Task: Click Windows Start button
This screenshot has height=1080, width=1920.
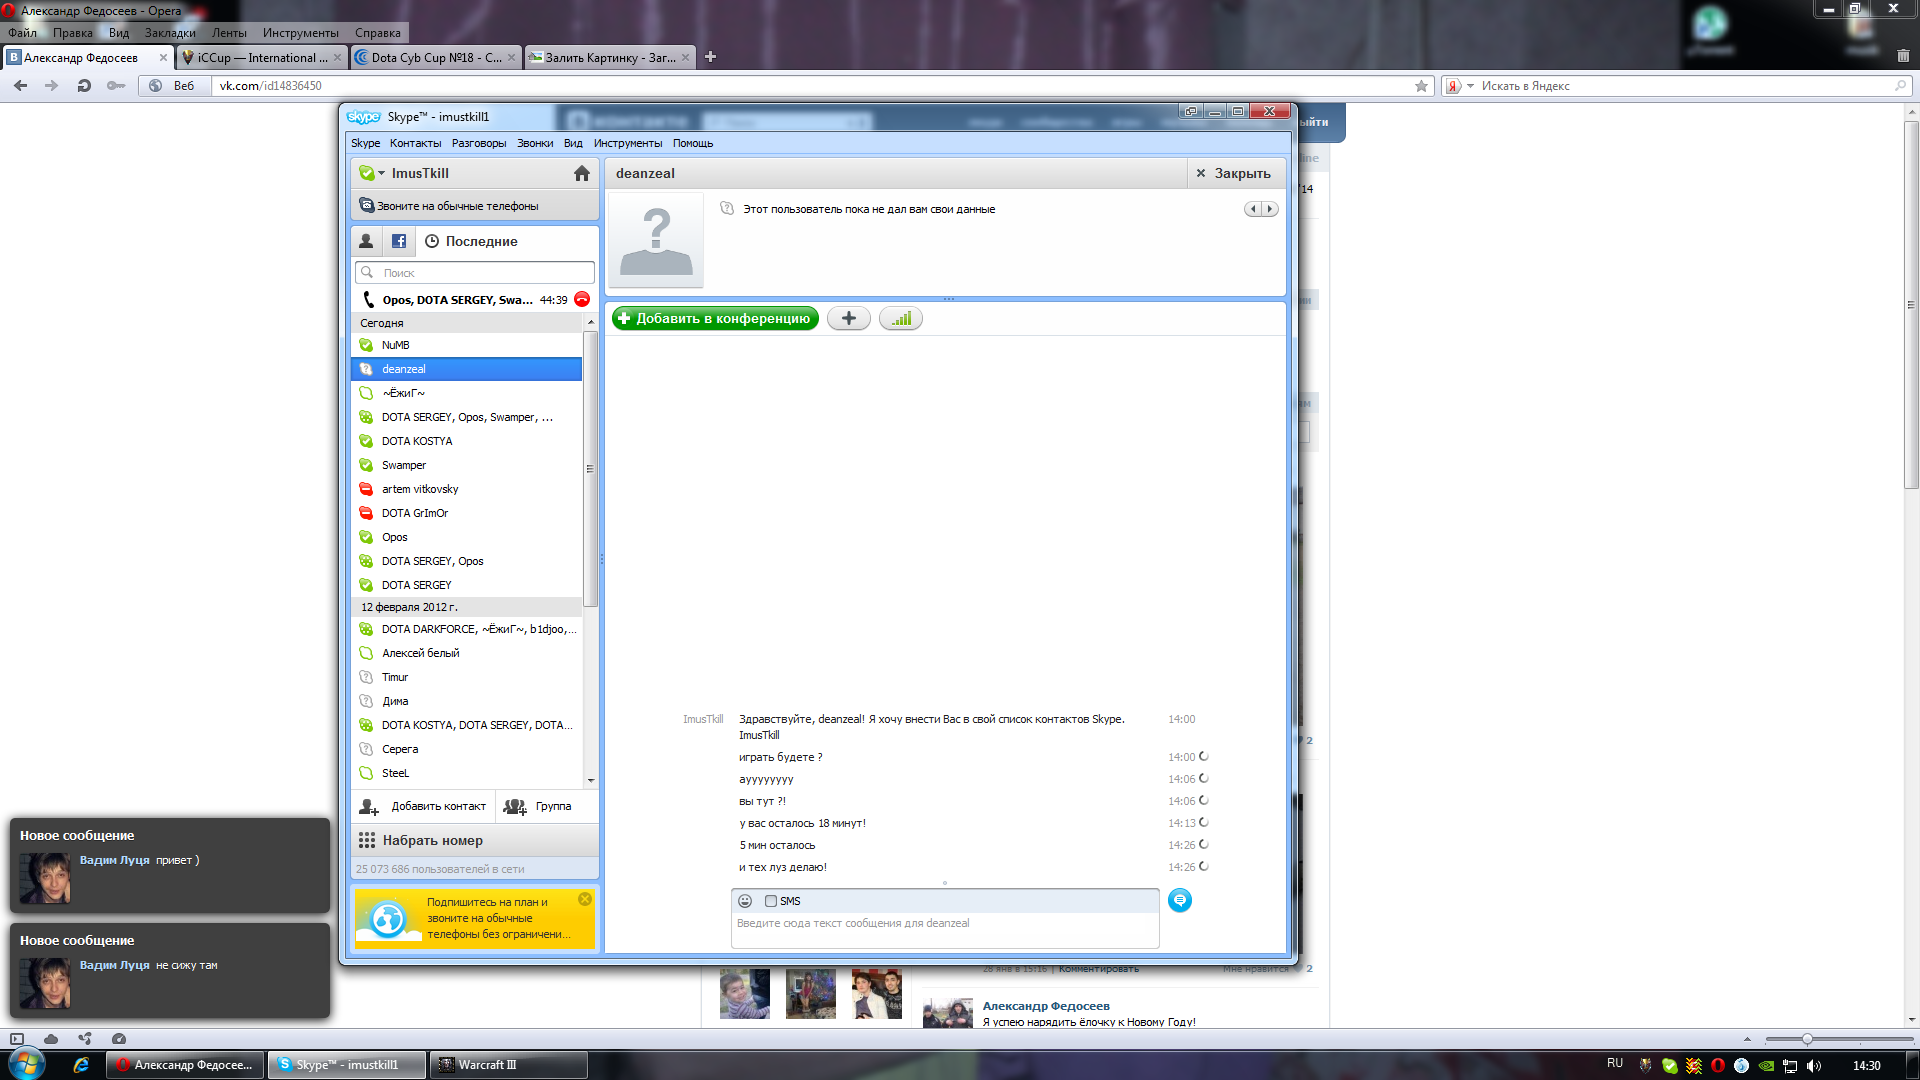Action: (x=26, y=1064)
